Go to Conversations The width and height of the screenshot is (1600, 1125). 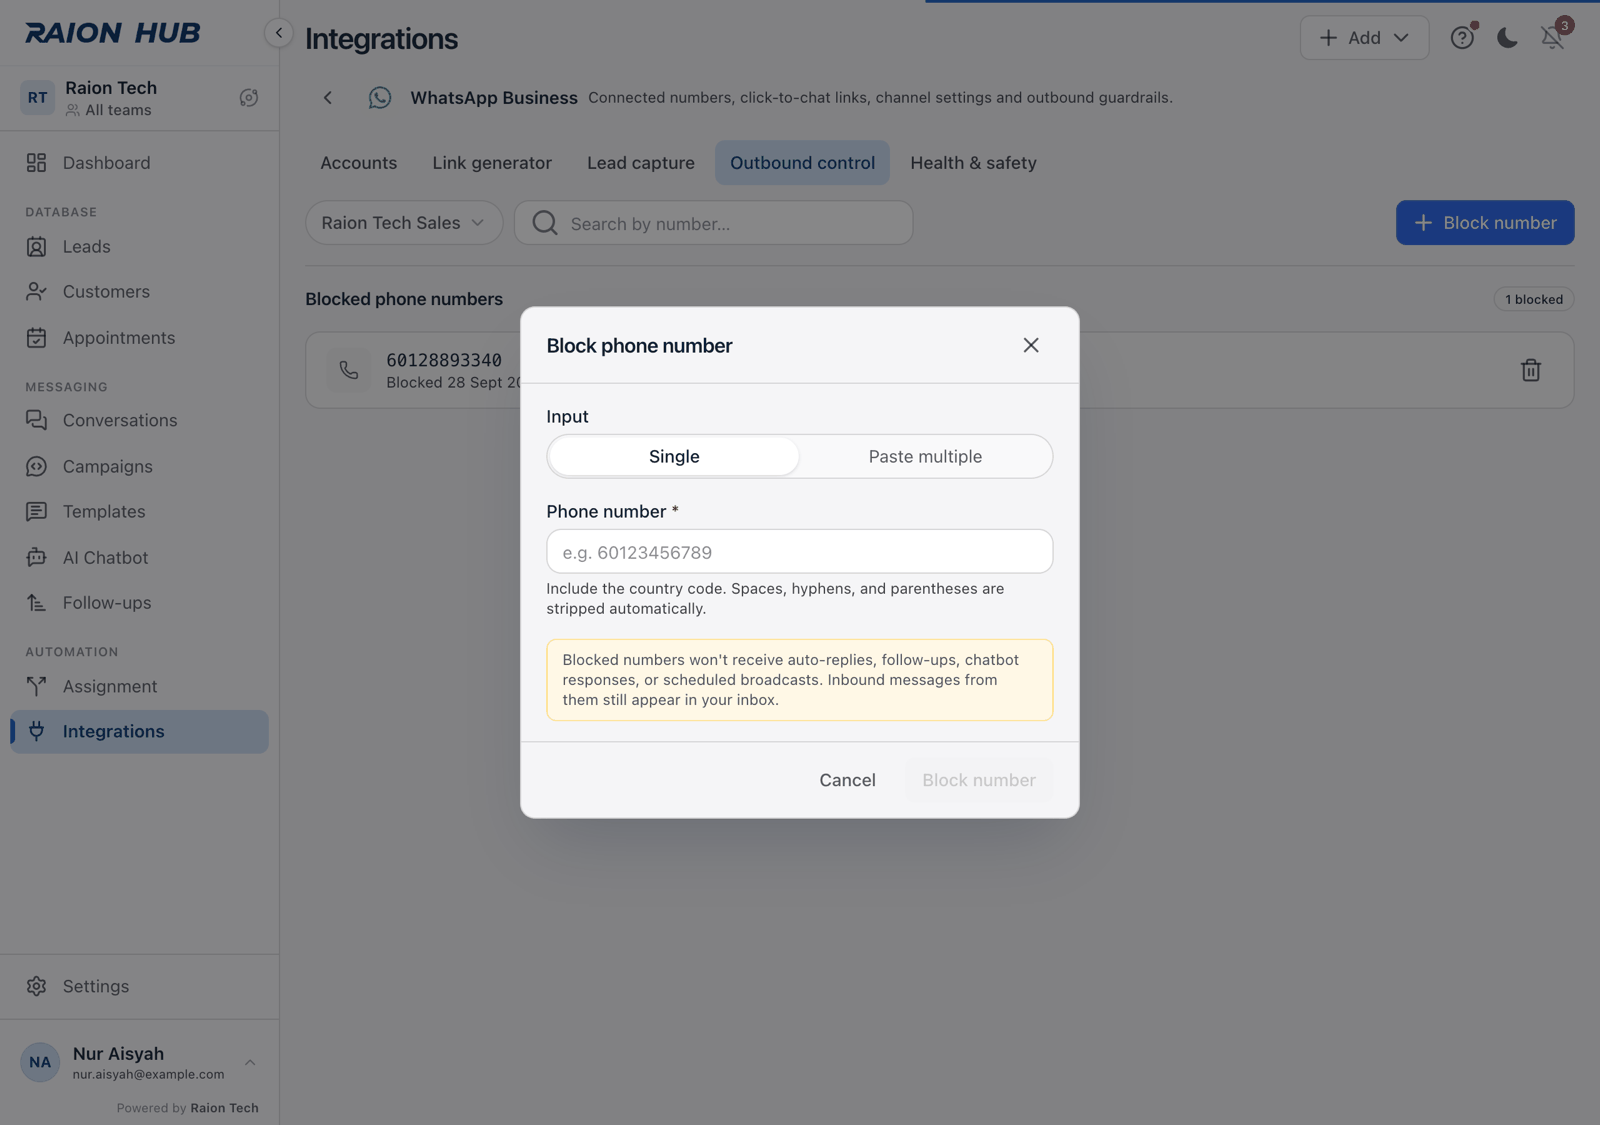(x=139, y=421)
